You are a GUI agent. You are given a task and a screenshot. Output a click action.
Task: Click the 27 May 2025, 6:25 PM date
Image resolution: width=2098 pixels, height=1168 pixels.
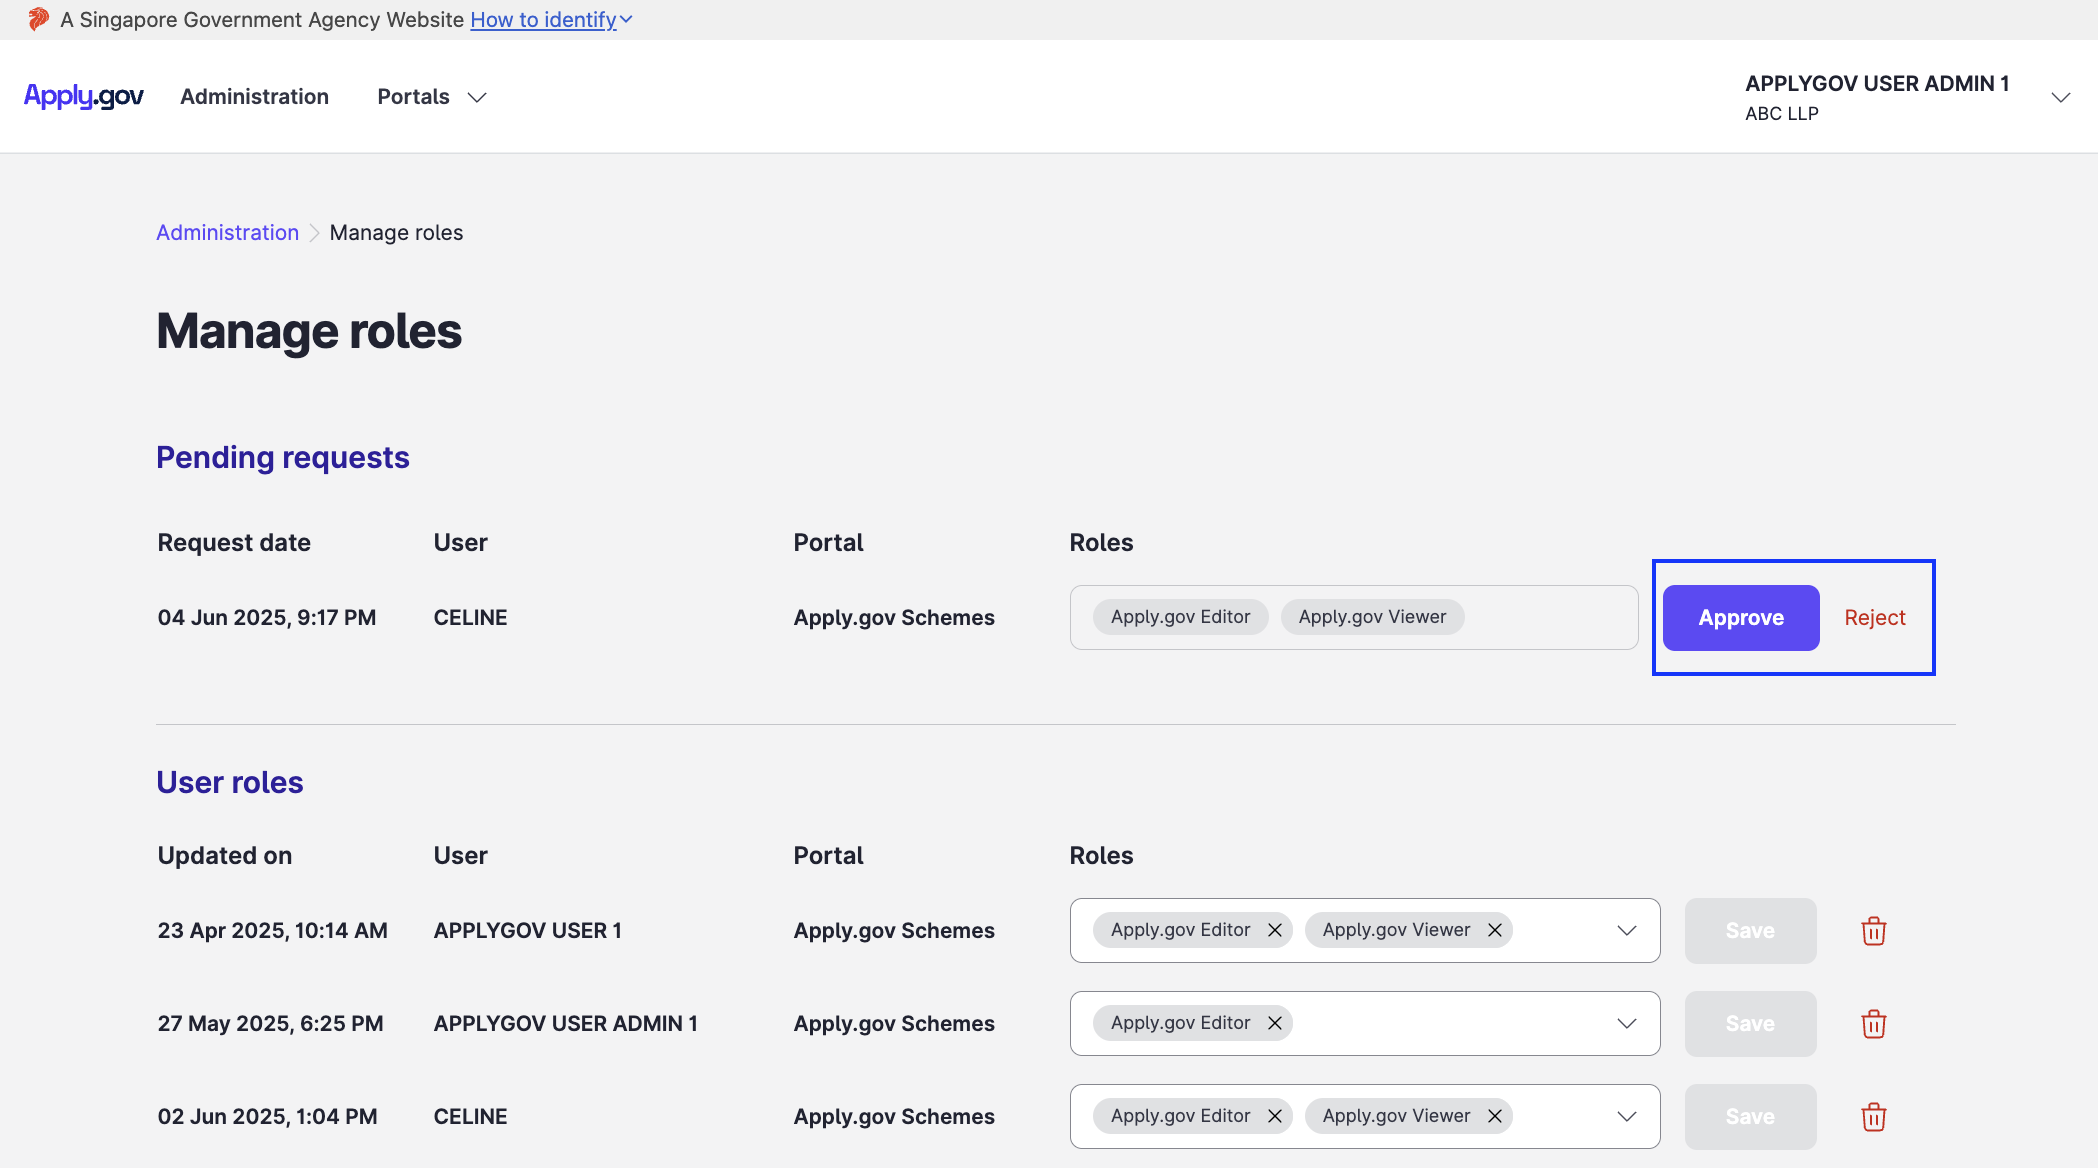point(270,1024)
